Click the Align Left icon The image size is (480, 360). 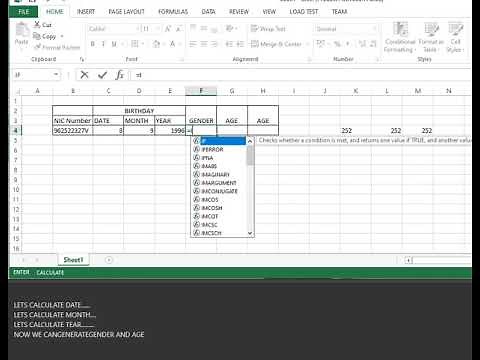[193, 44]
